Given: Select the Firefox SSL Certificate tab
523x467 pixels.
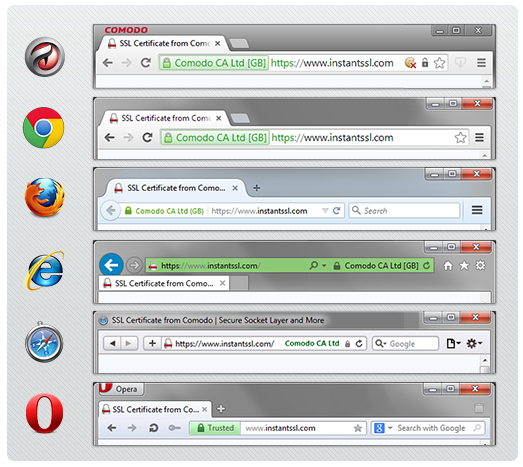Looking at the screenshot, I should point(176,188).
